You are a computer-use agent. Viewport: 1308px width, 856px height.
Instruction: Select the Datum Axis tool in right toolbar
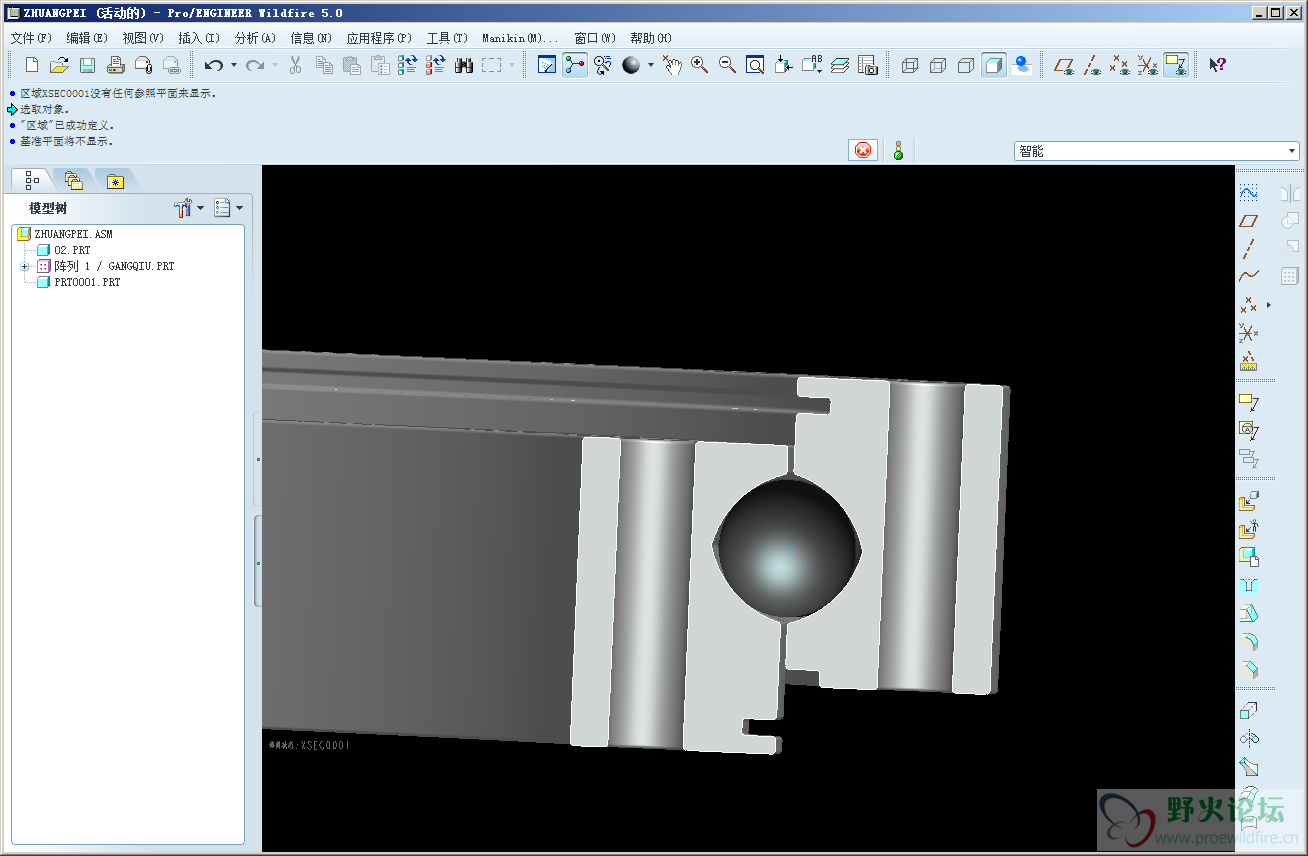(x=1248, y=248)
